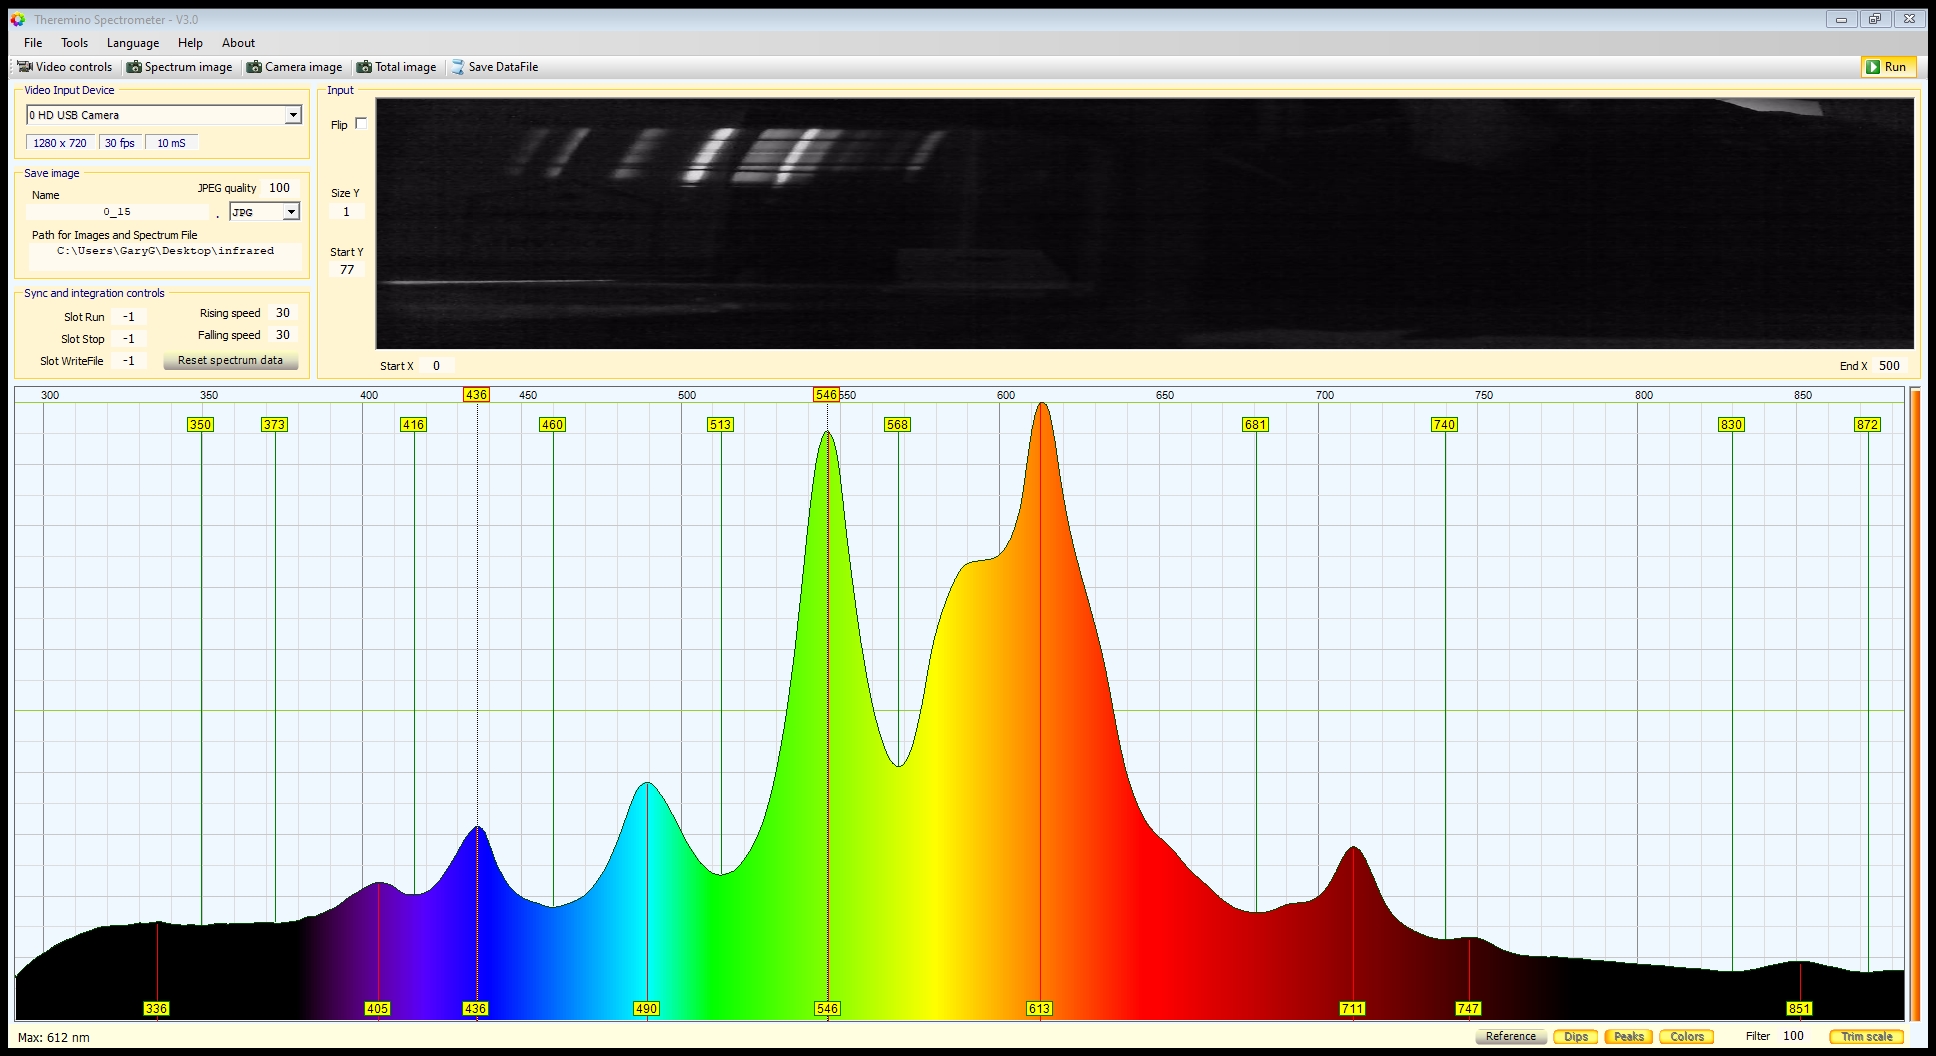Toggle the Peaks display button
The width and height of the screenshot is (1936, 1056).
(x=1628, y=1036)
